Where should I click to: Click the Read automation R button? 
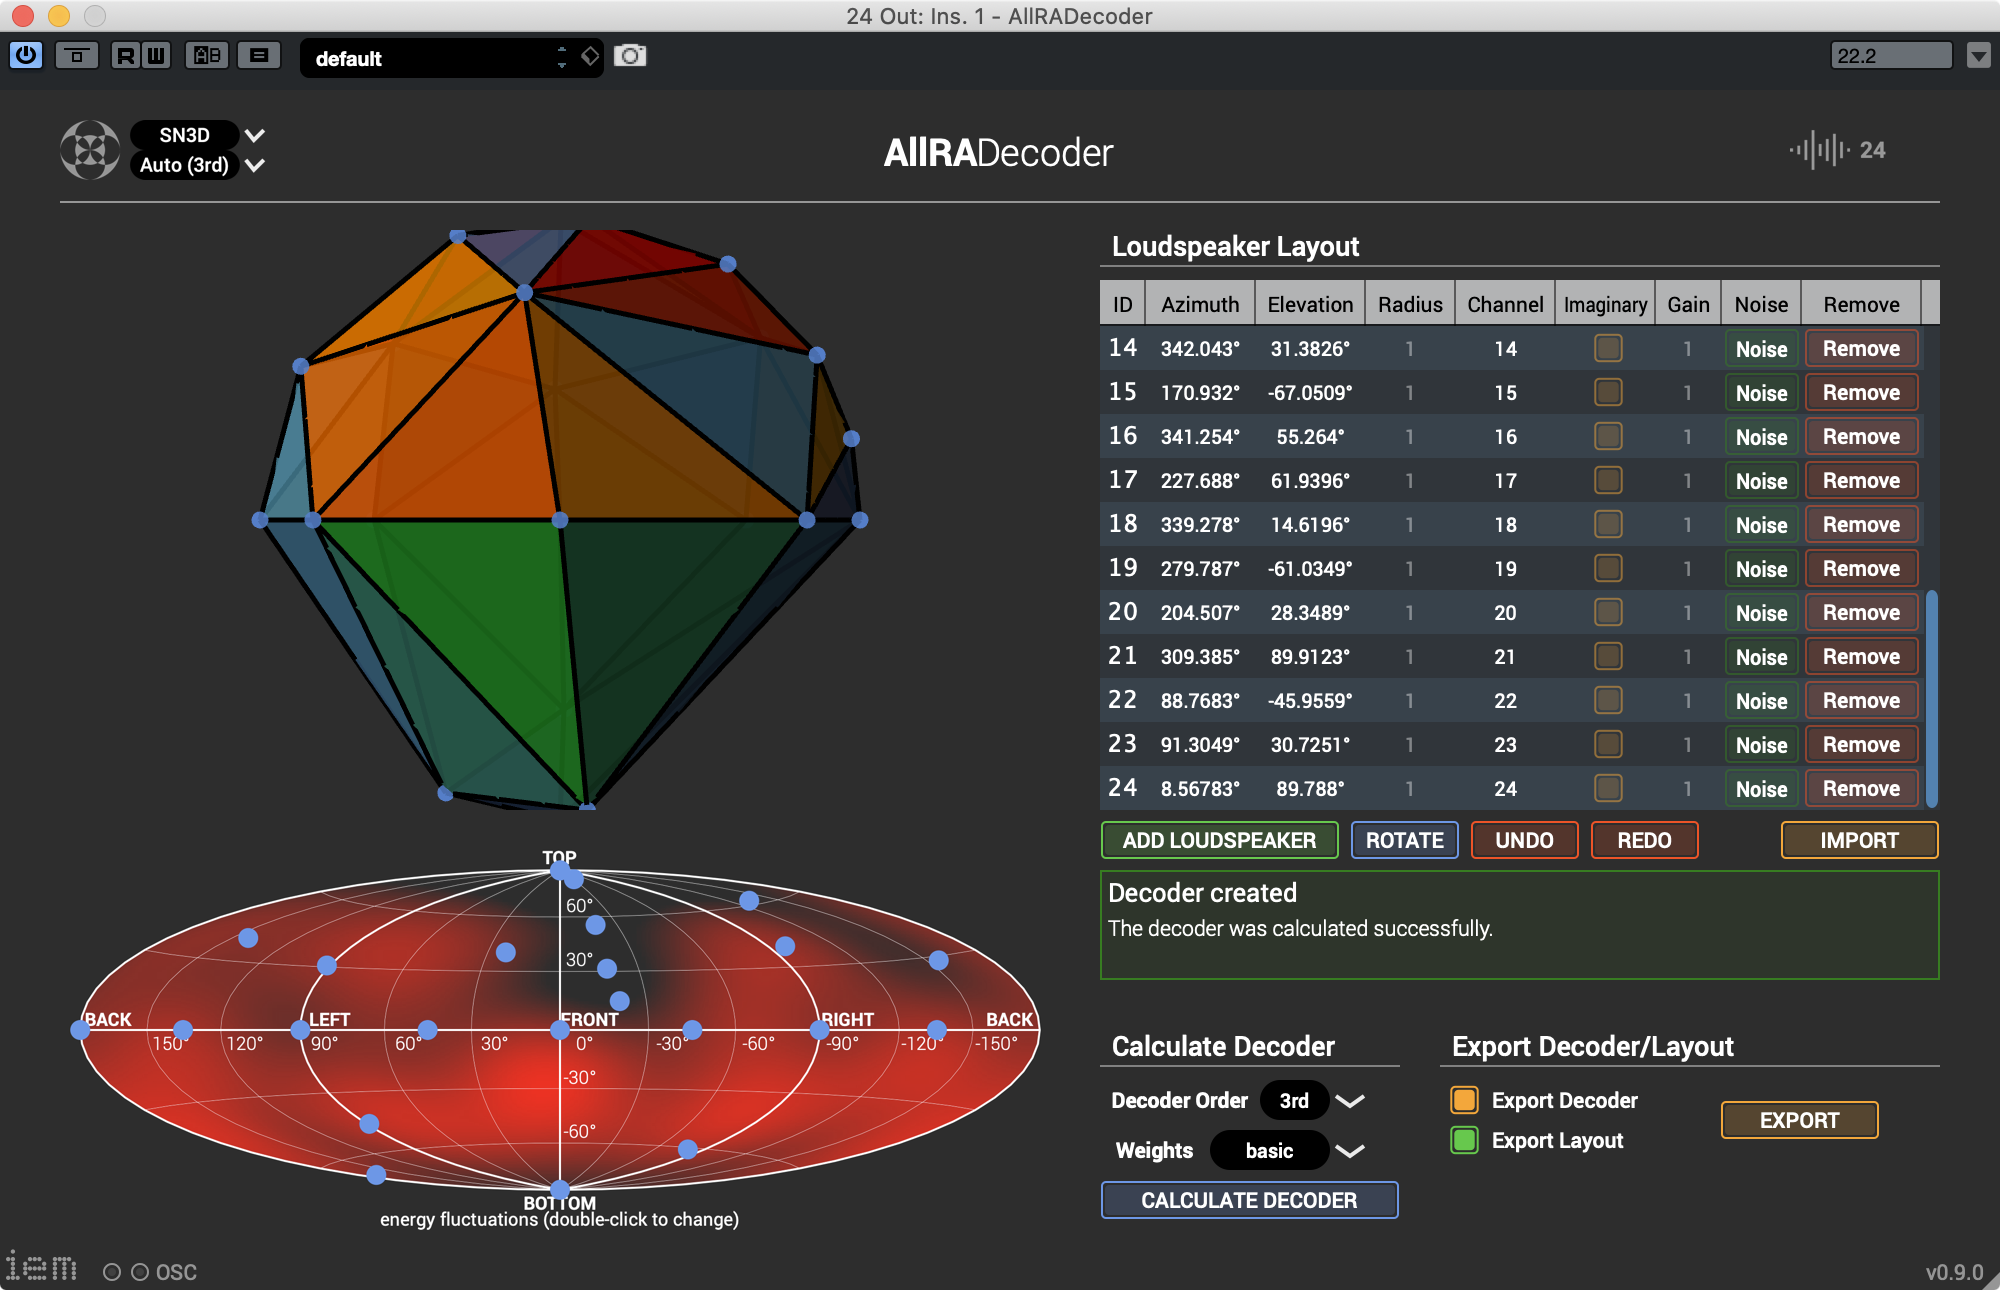point(126,55)
